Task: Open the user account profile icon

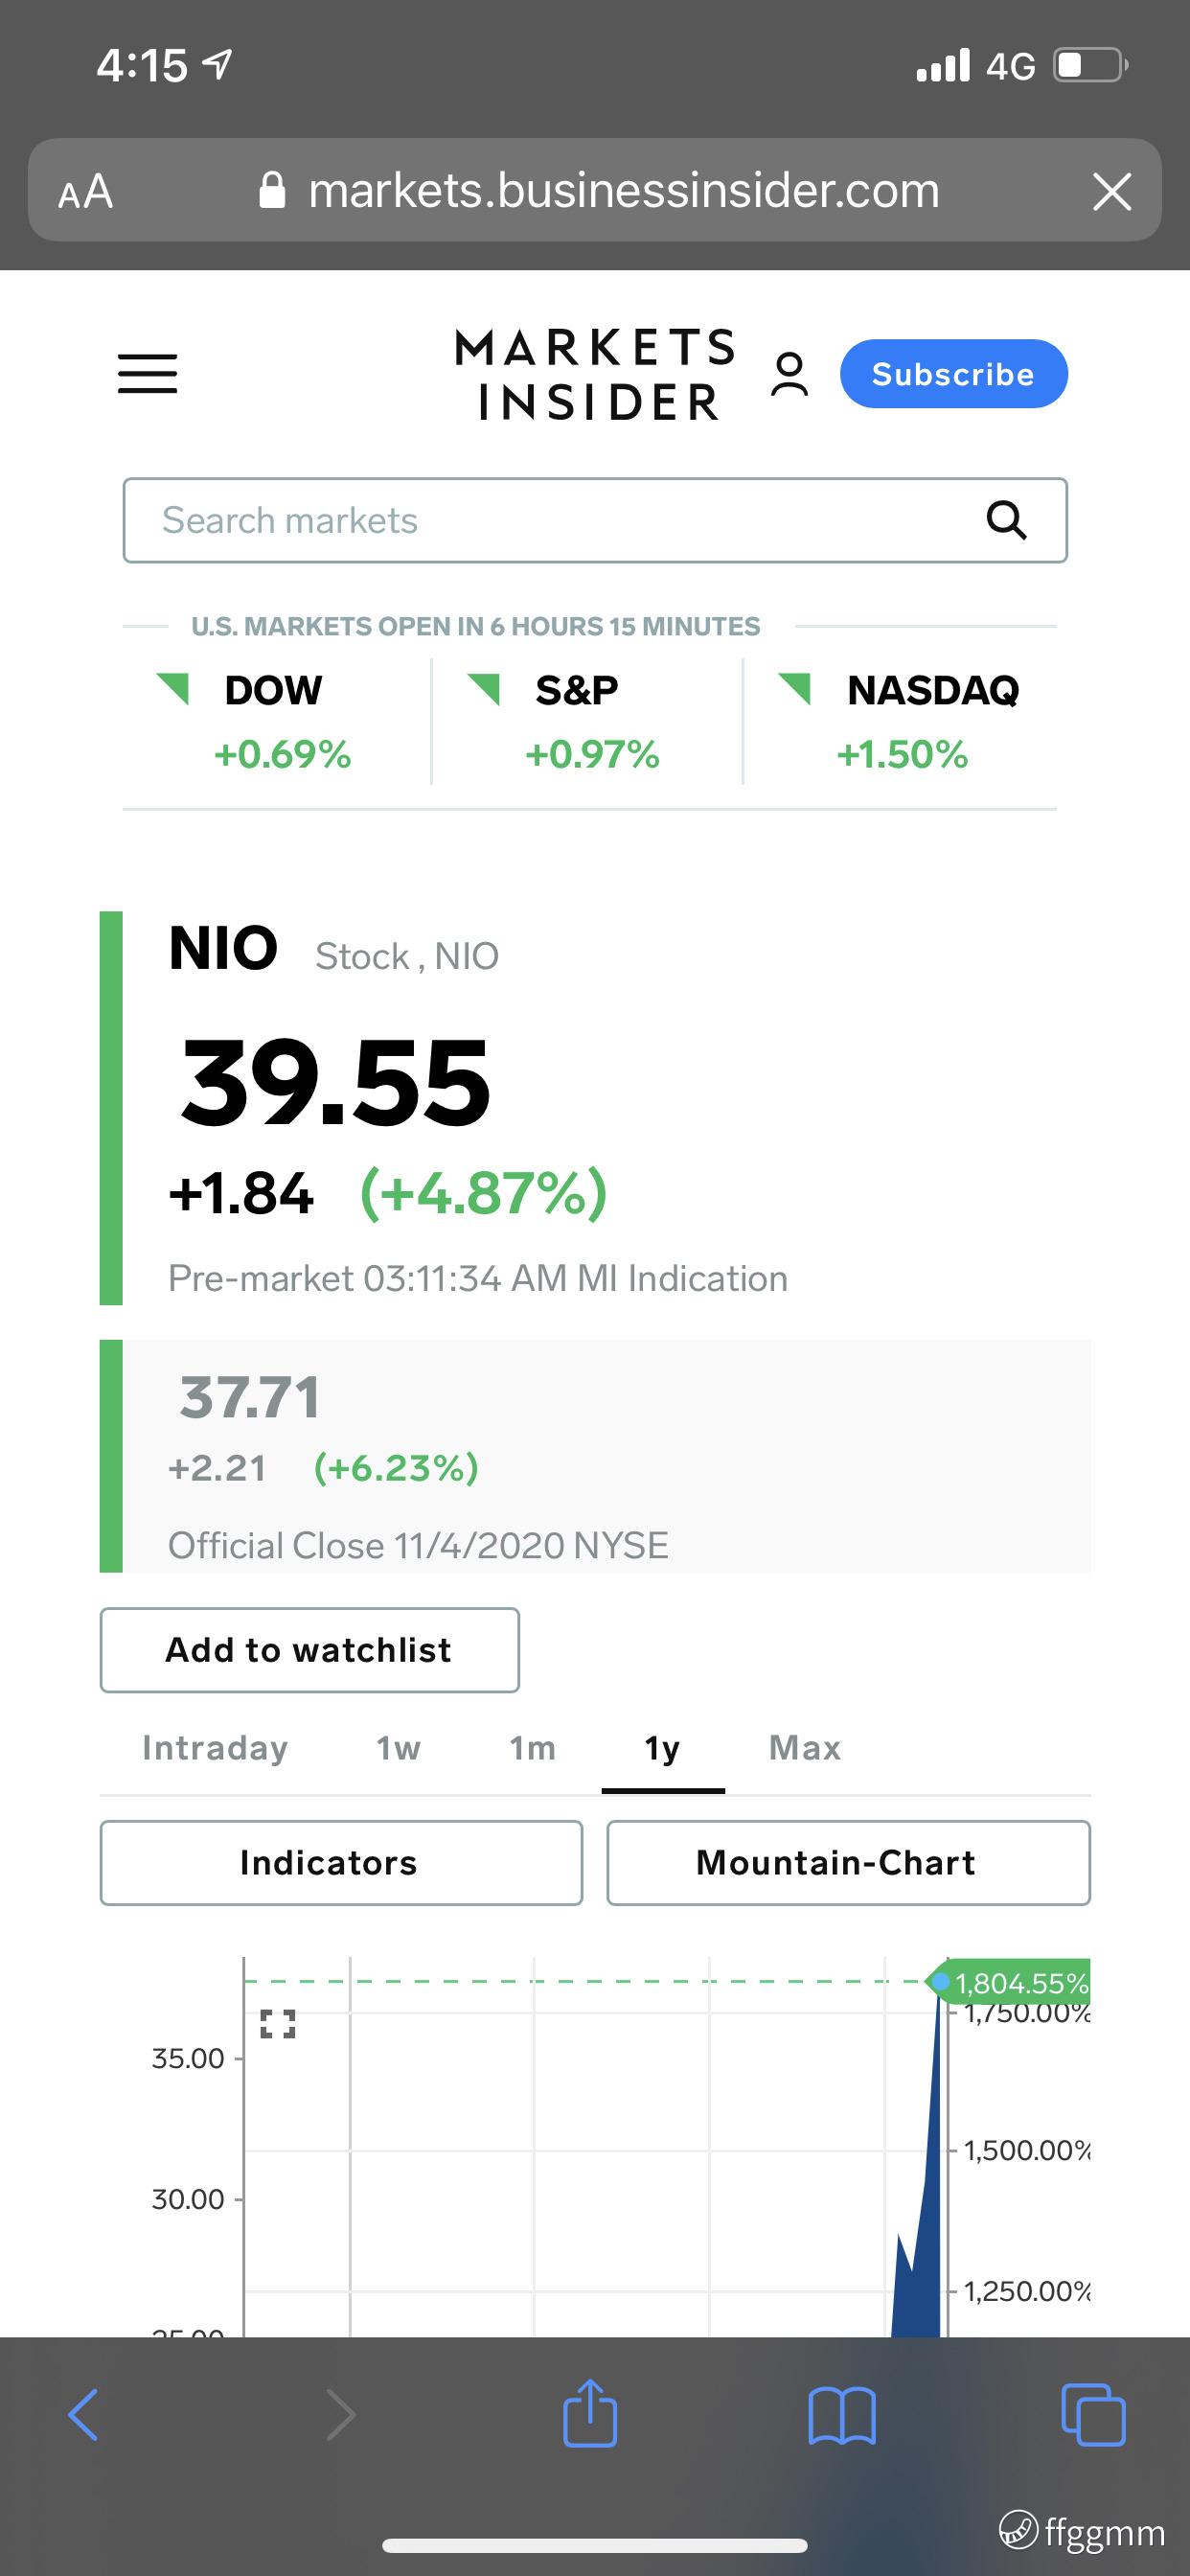Action: pos(789,374)
